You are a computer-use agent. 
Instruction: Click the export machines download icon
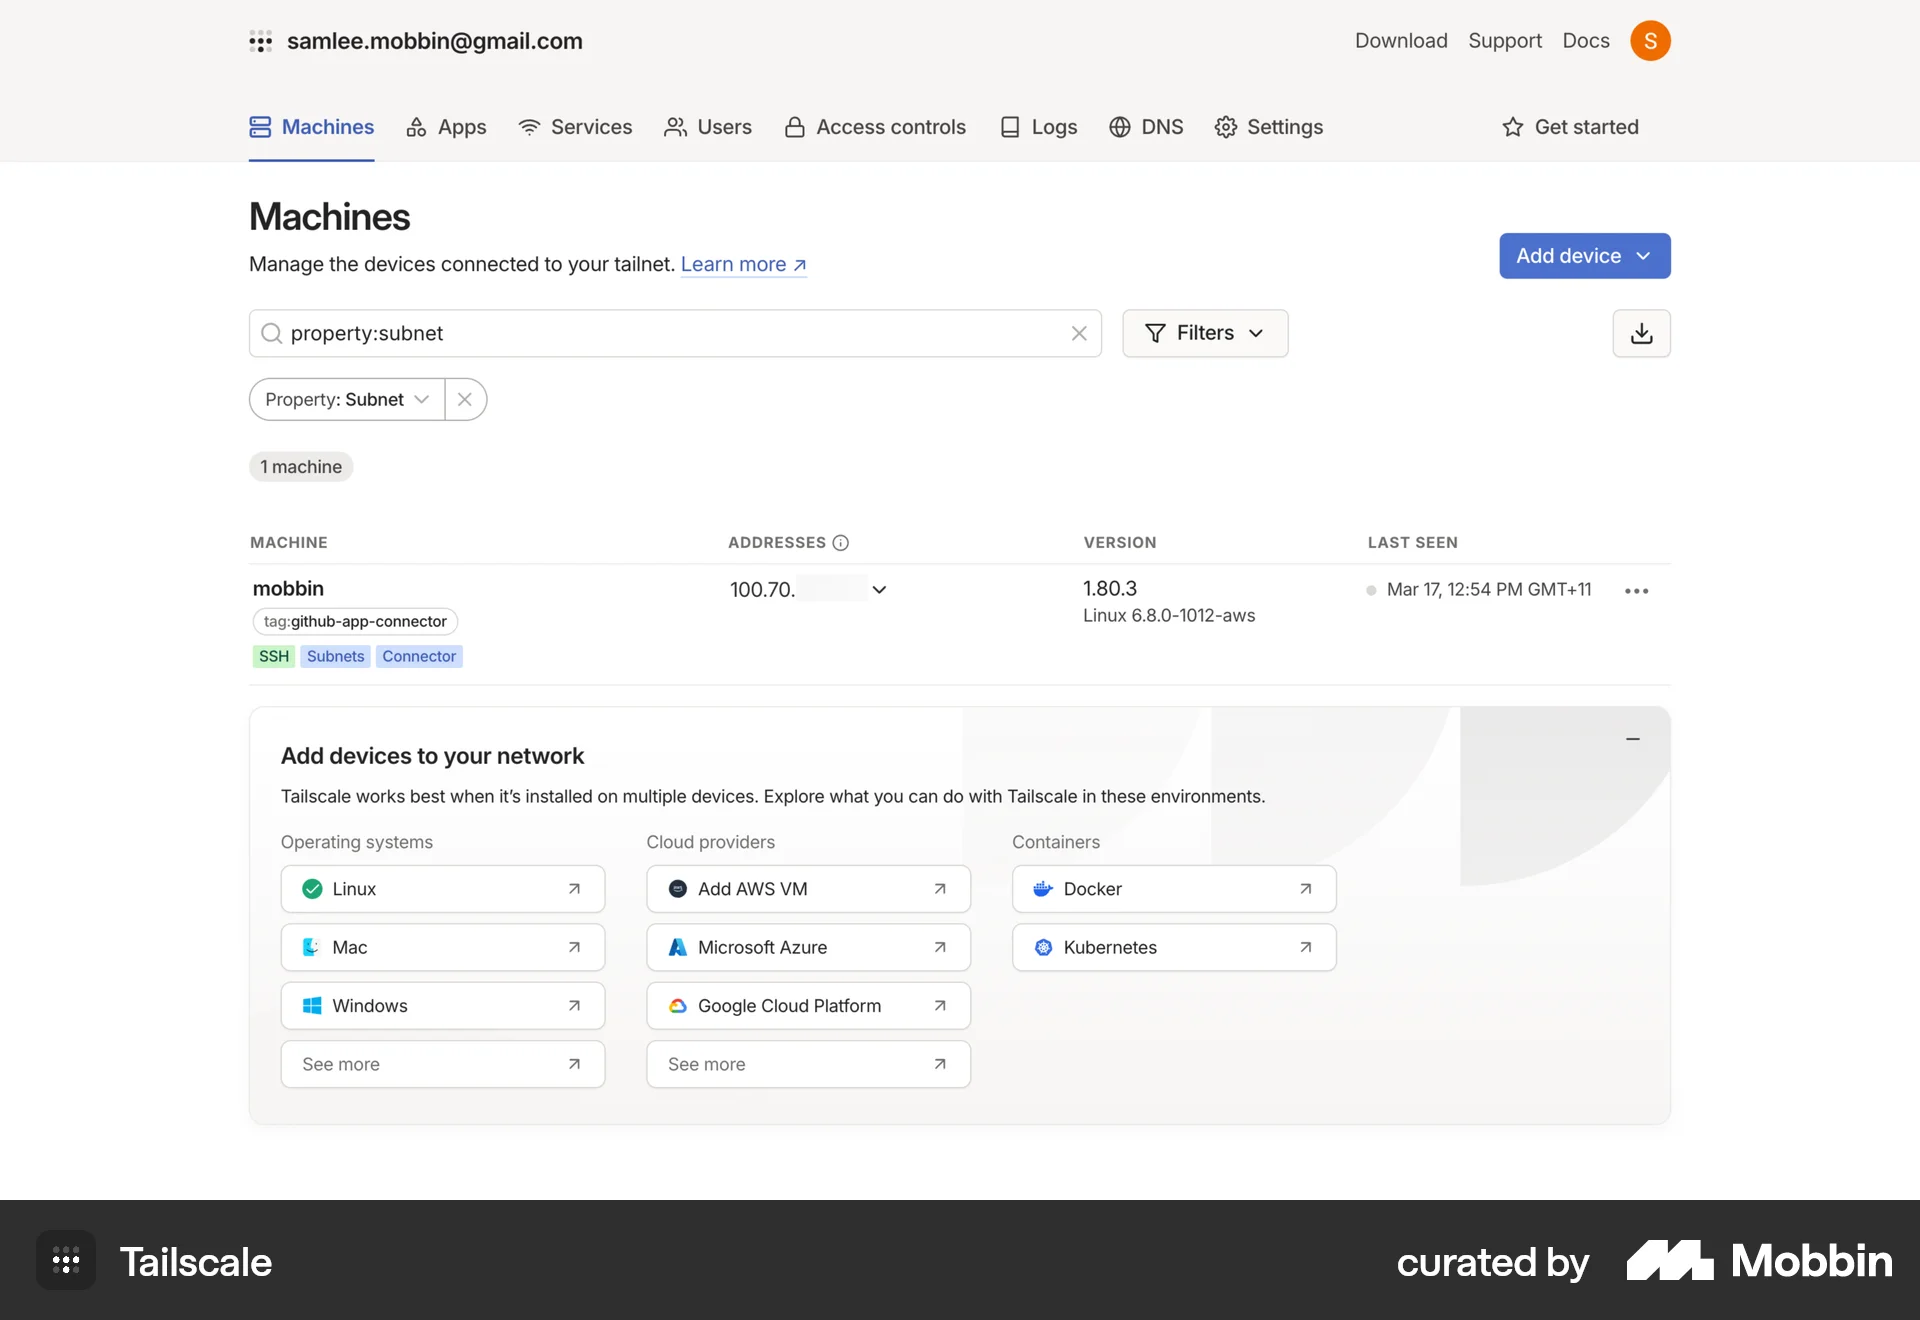click(x=1641, y=333)
